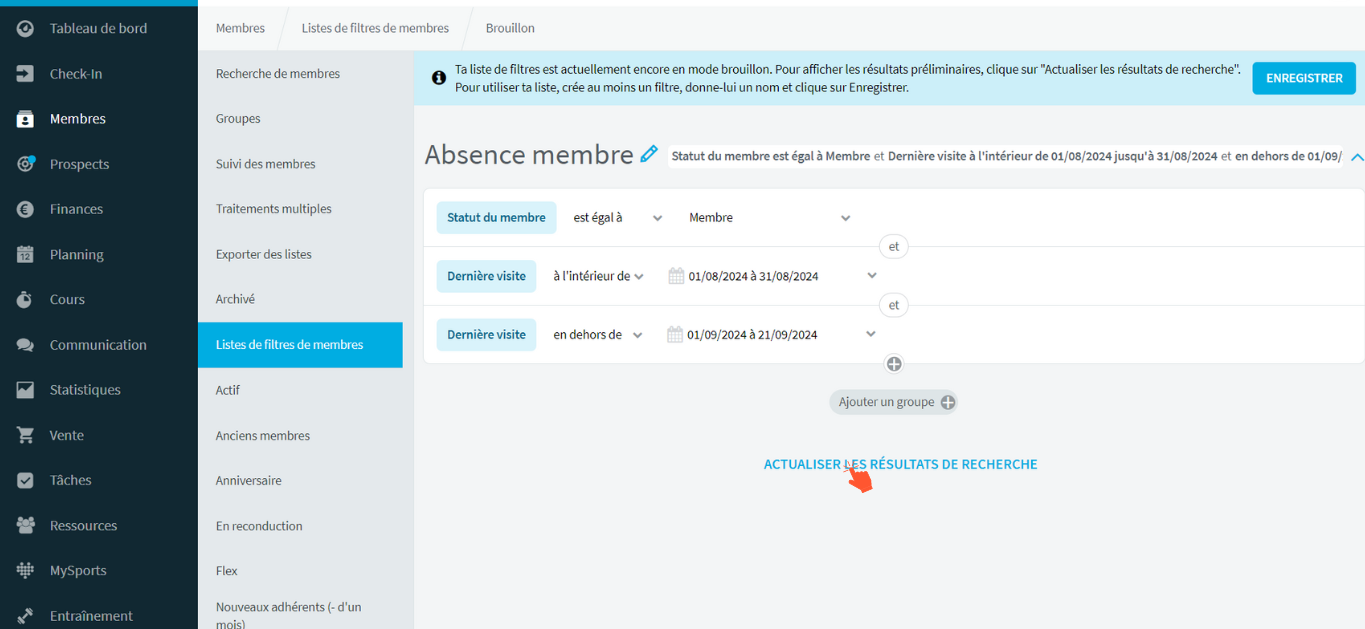Select Listes de filtres de membres
The image size is (1365, 629).
[300, 345]
